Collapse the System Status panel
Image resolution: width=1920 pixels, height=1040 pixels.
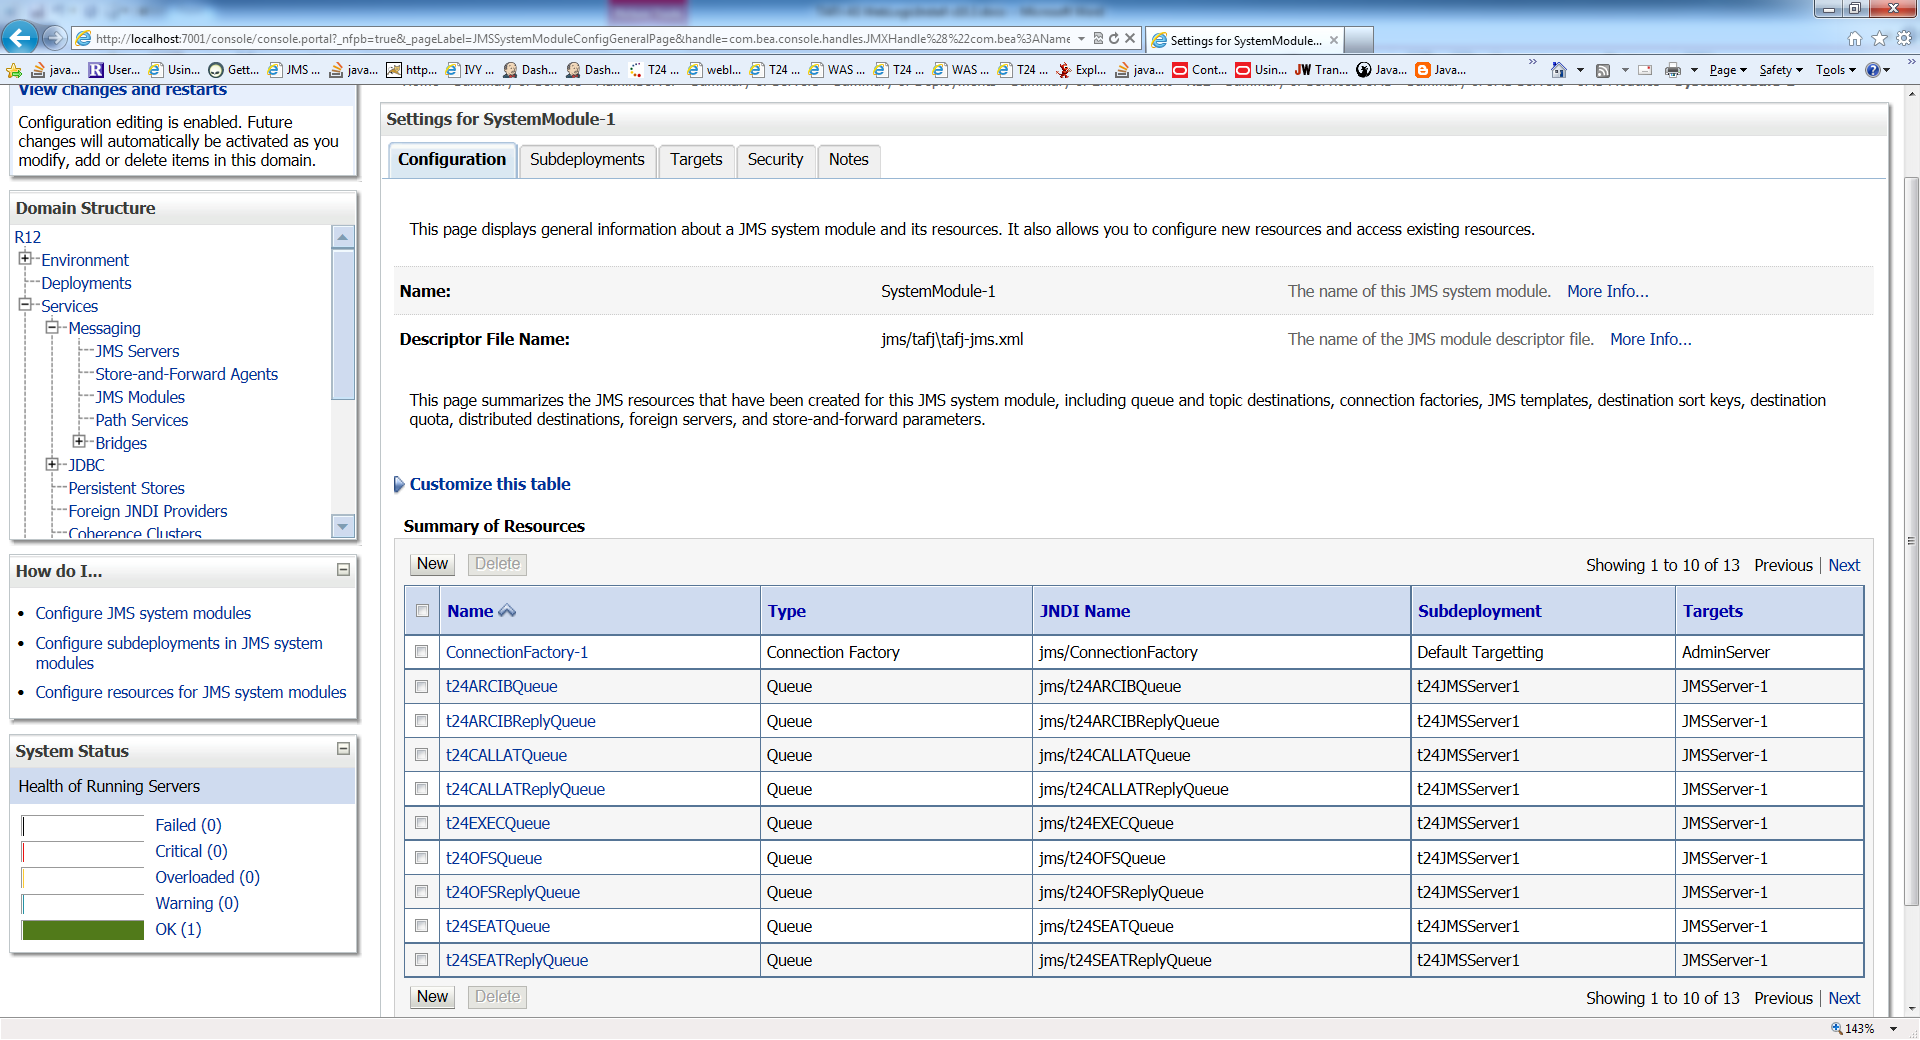tap(343, 749)
